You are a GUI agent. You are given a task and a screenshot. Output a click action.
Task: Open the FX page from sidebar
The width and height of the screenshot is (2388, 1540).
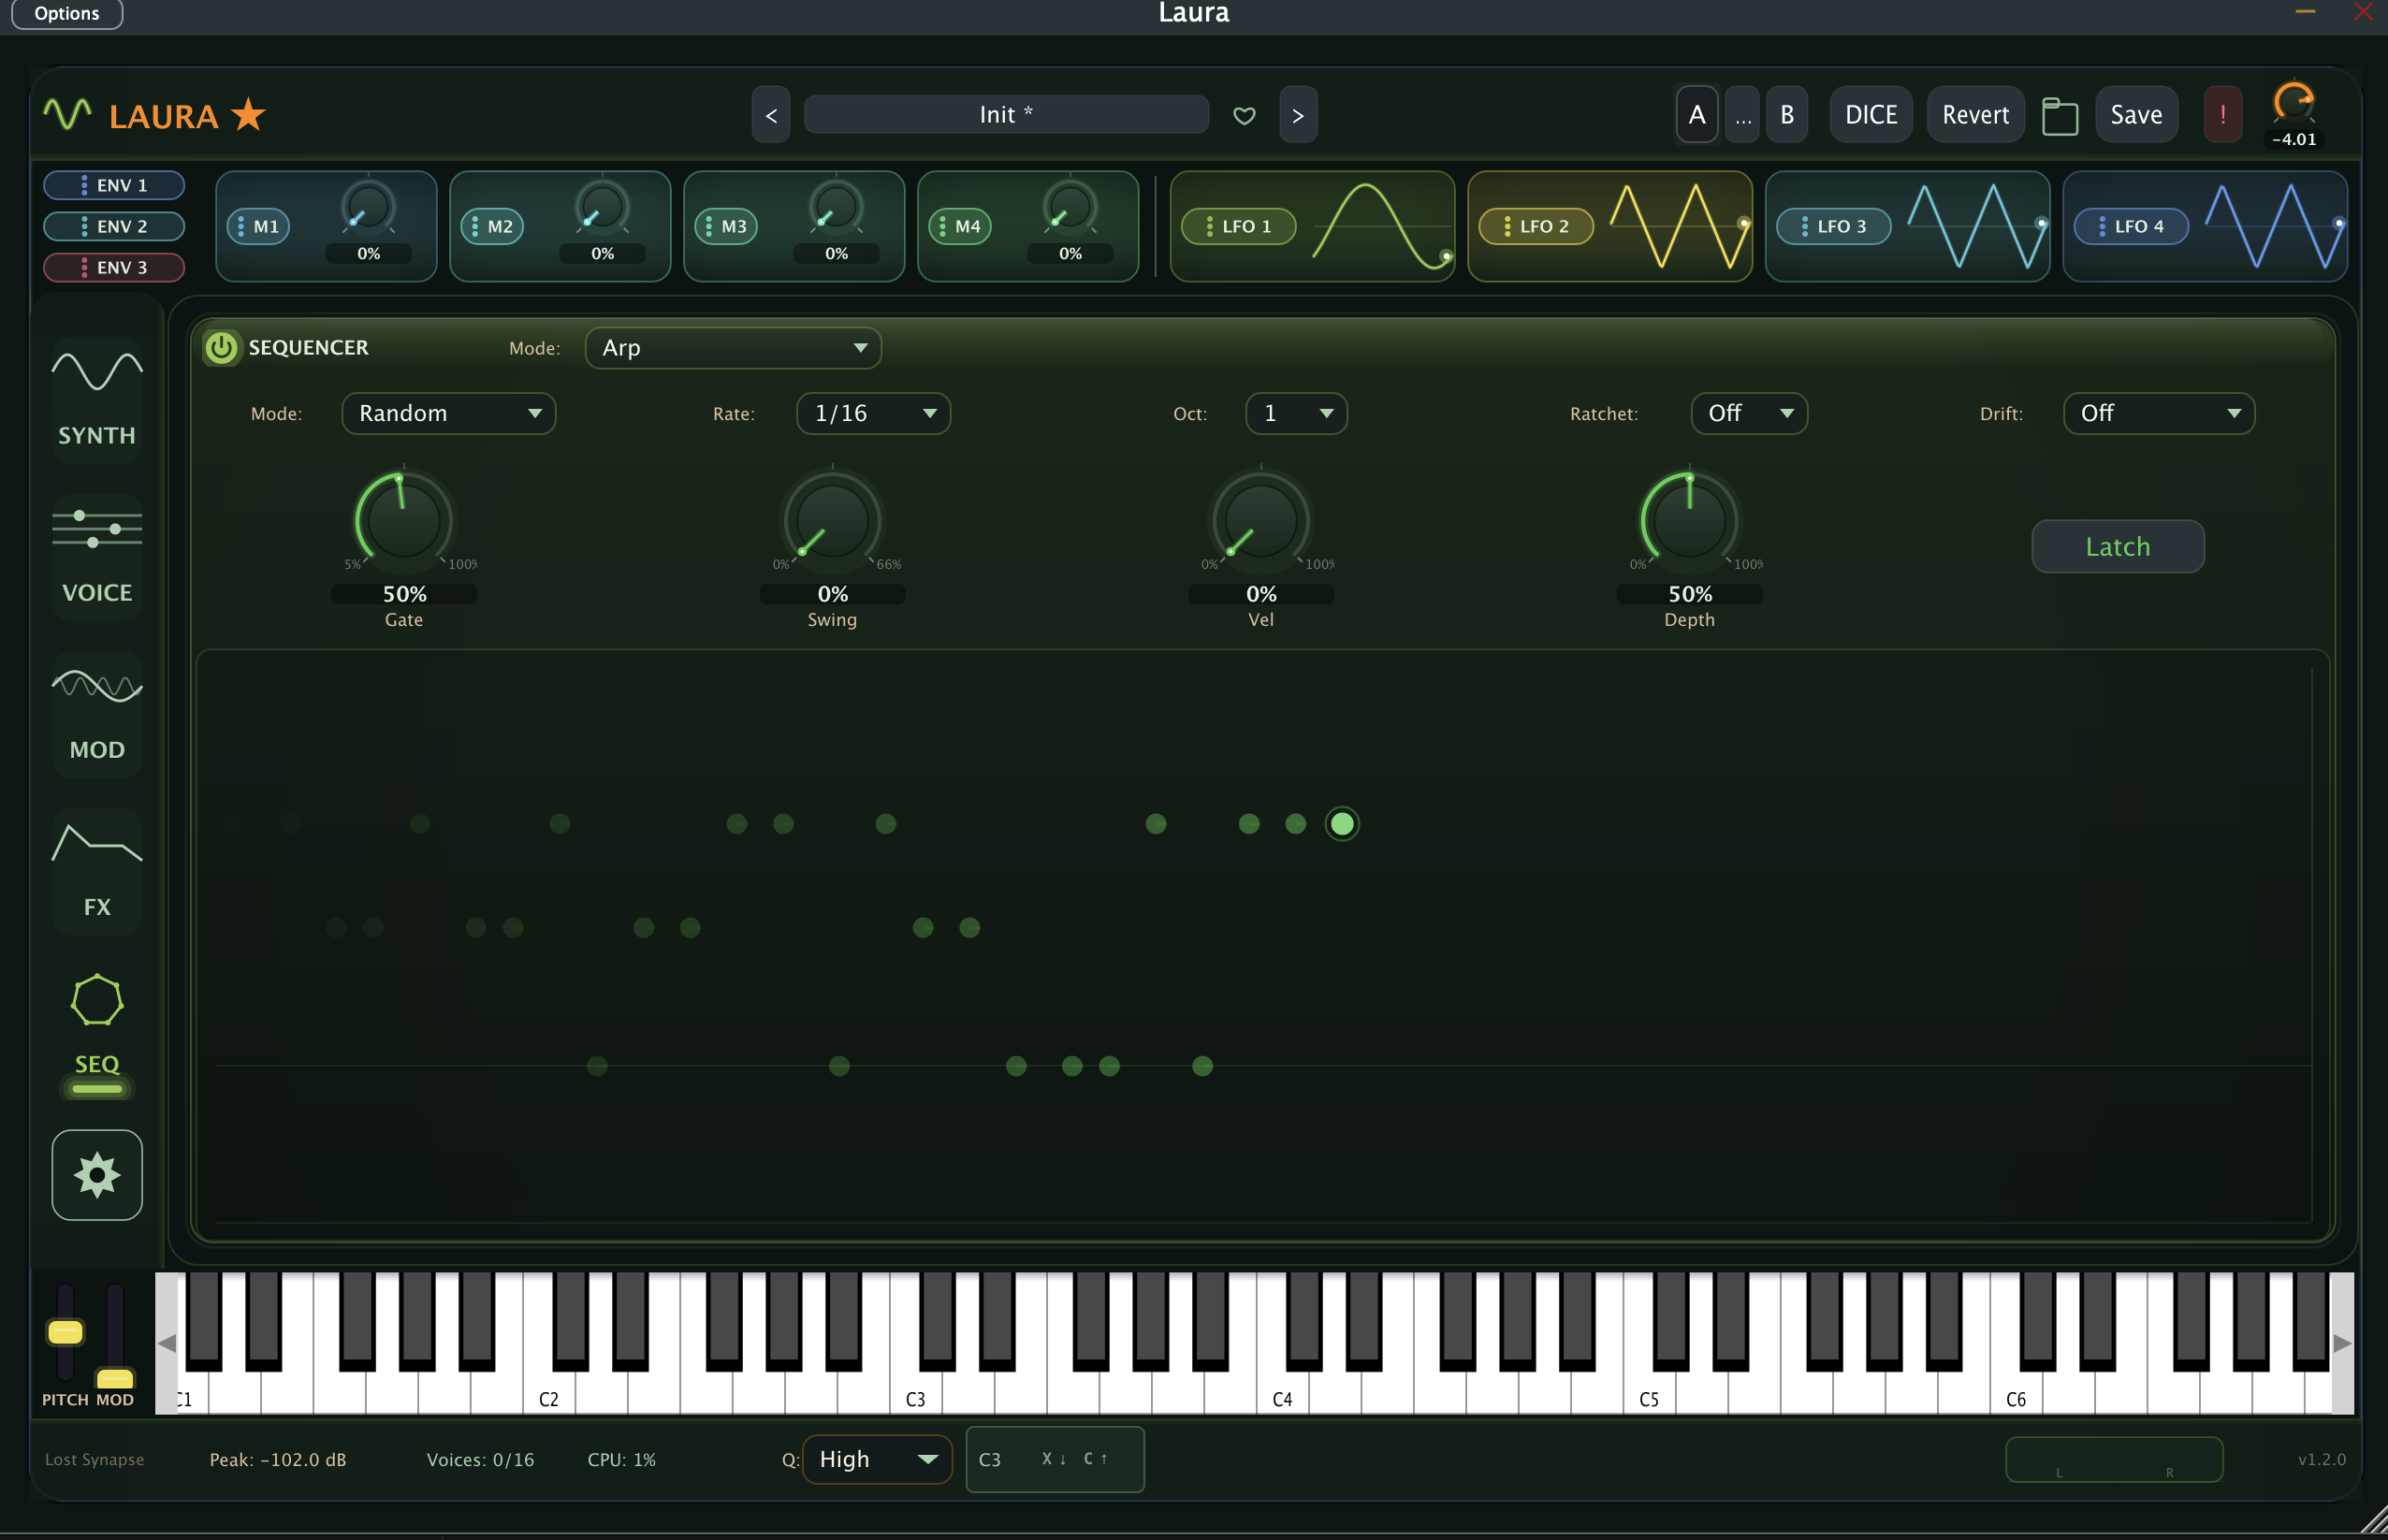(x=97, y=872)
